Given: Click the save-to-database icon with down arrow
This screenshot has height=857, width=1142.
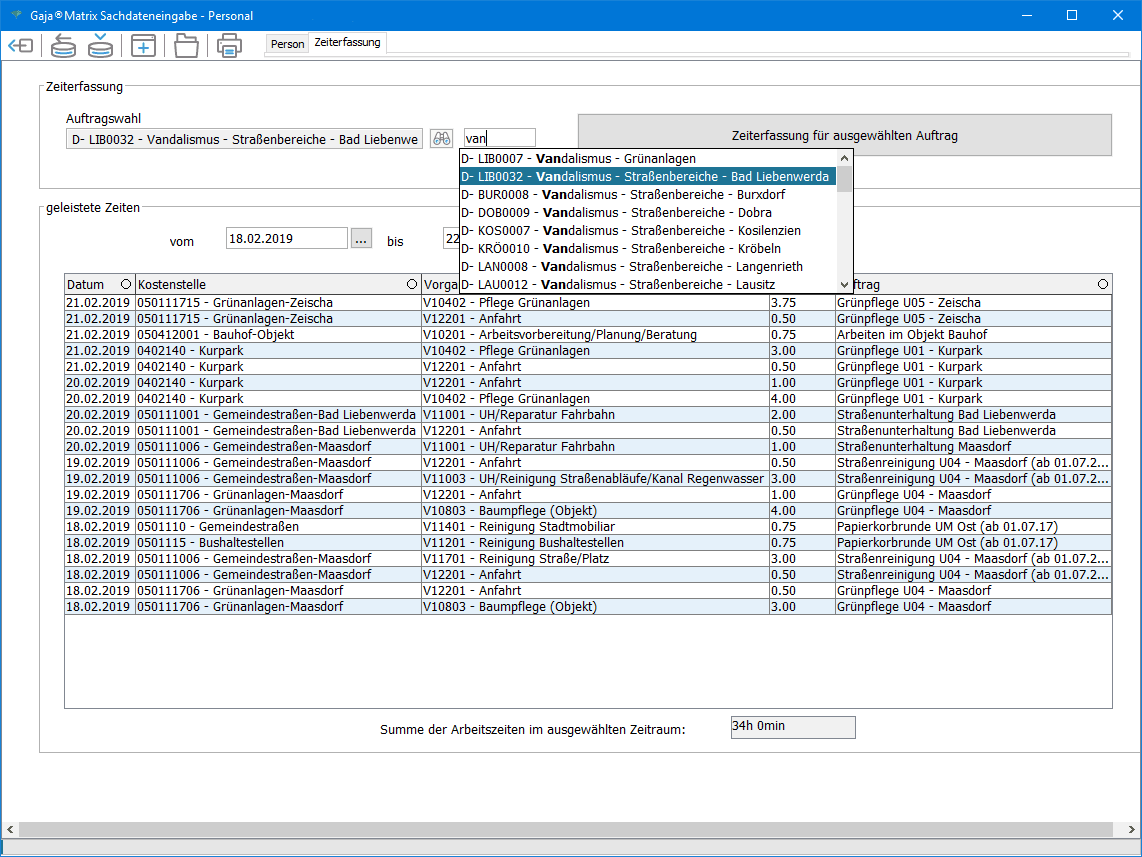Looking at the screenshot, I should (x=100, y=46).
